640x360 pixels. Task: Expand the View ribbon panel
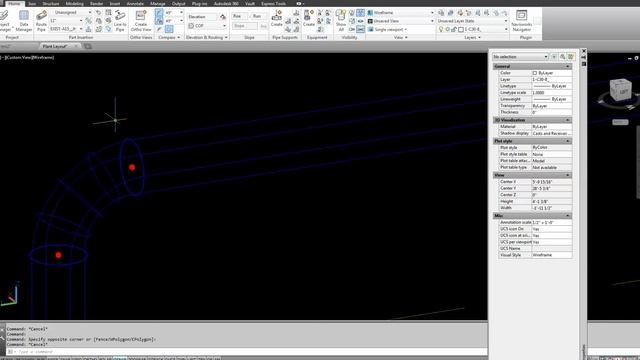401,37
